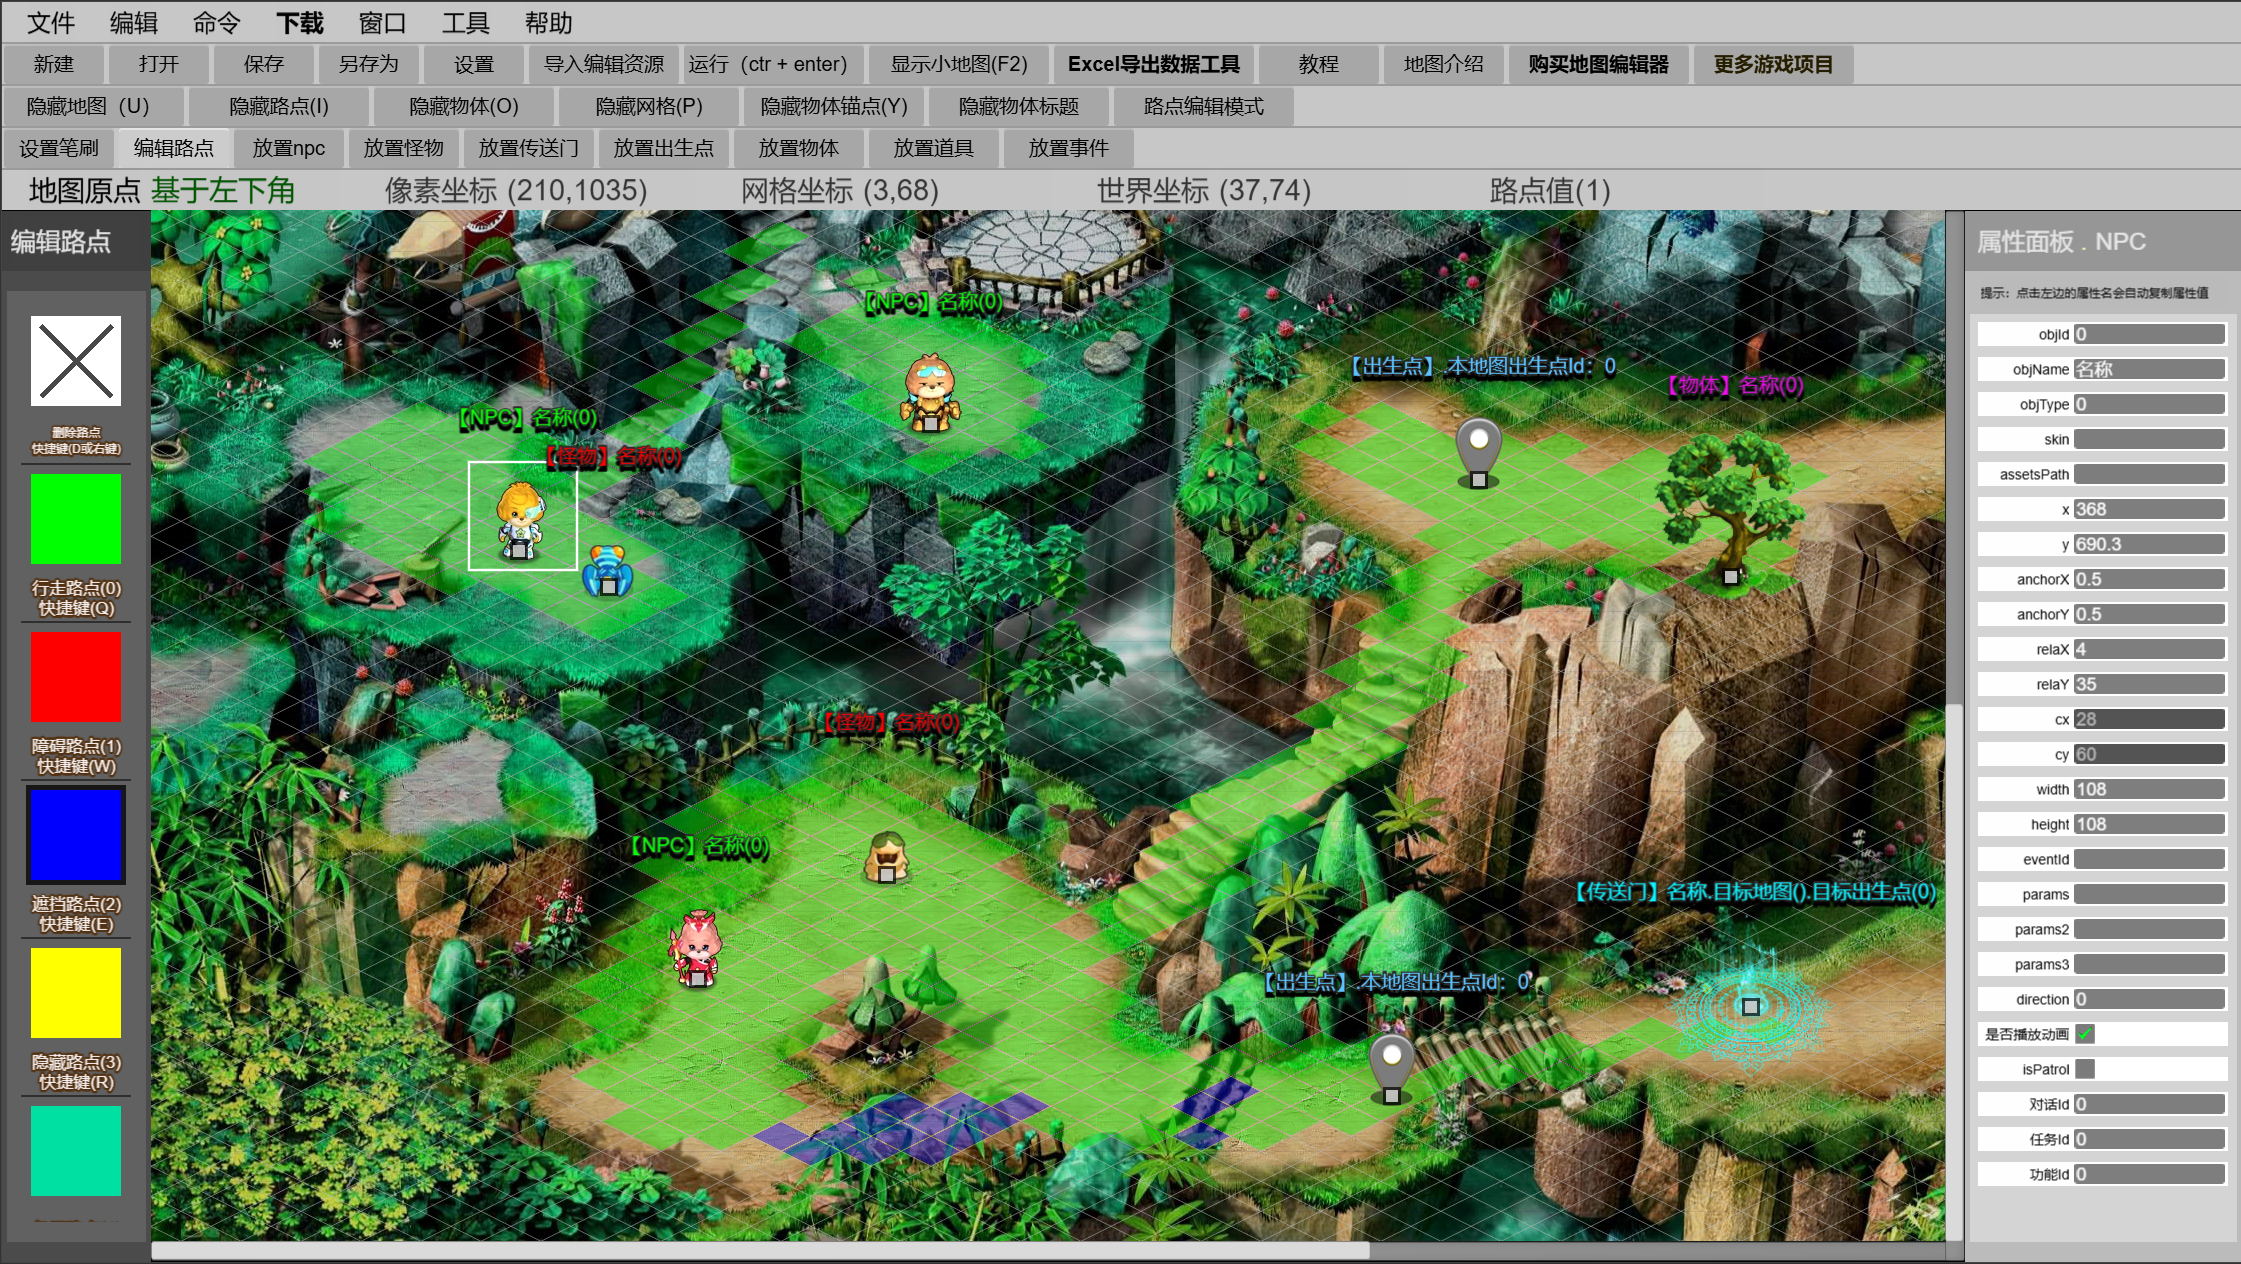
Task: Pick the red 障碍路点 color swatch
Action: pyautogui.click(x=76, y=677)
